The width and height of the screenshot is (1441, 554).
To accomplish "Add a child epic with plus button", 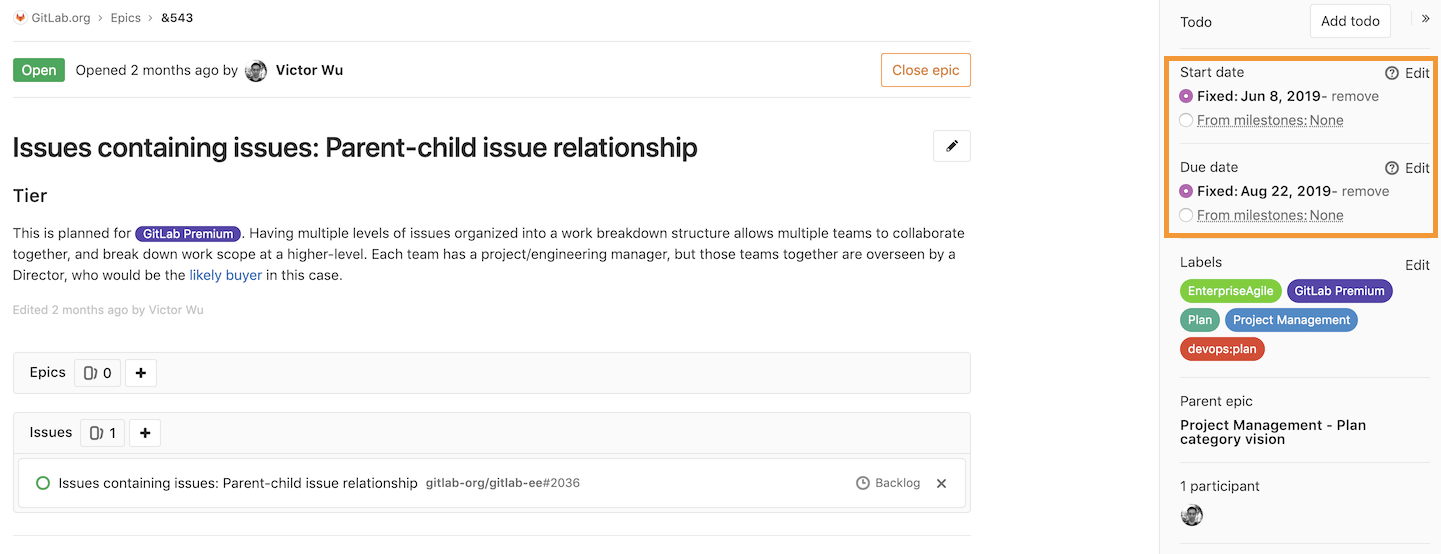I will coord(141,373).
